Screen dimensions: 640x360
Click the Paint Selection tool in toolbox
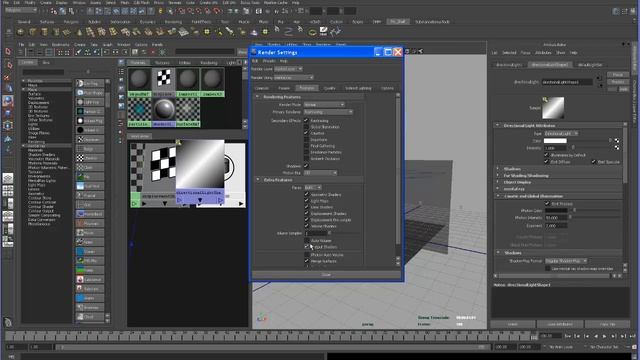[x=8, y=77]
